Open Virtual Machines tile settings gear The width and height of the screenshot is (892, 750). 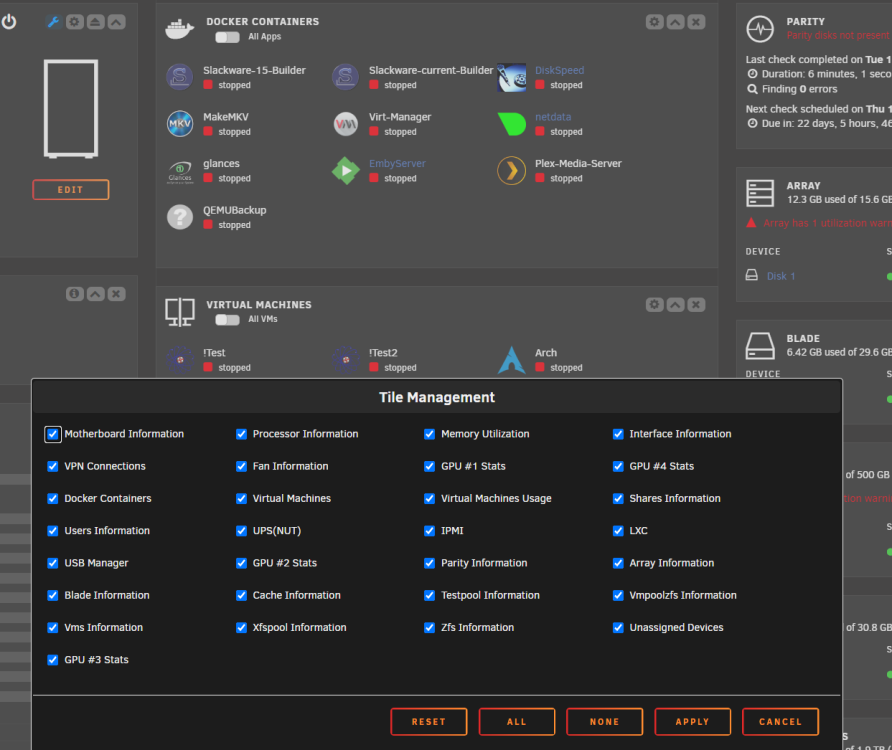pyautogui.click(x=655, y=304)
